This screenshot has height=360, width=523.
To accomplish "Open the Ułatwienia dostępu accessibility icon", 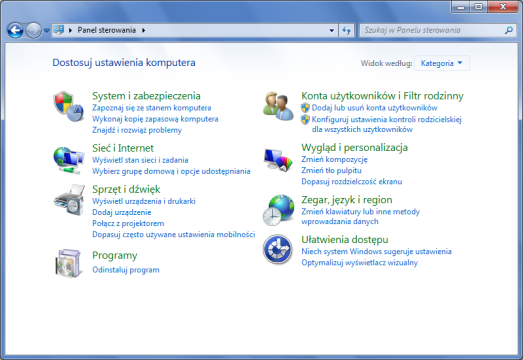I will click(278, 250).
